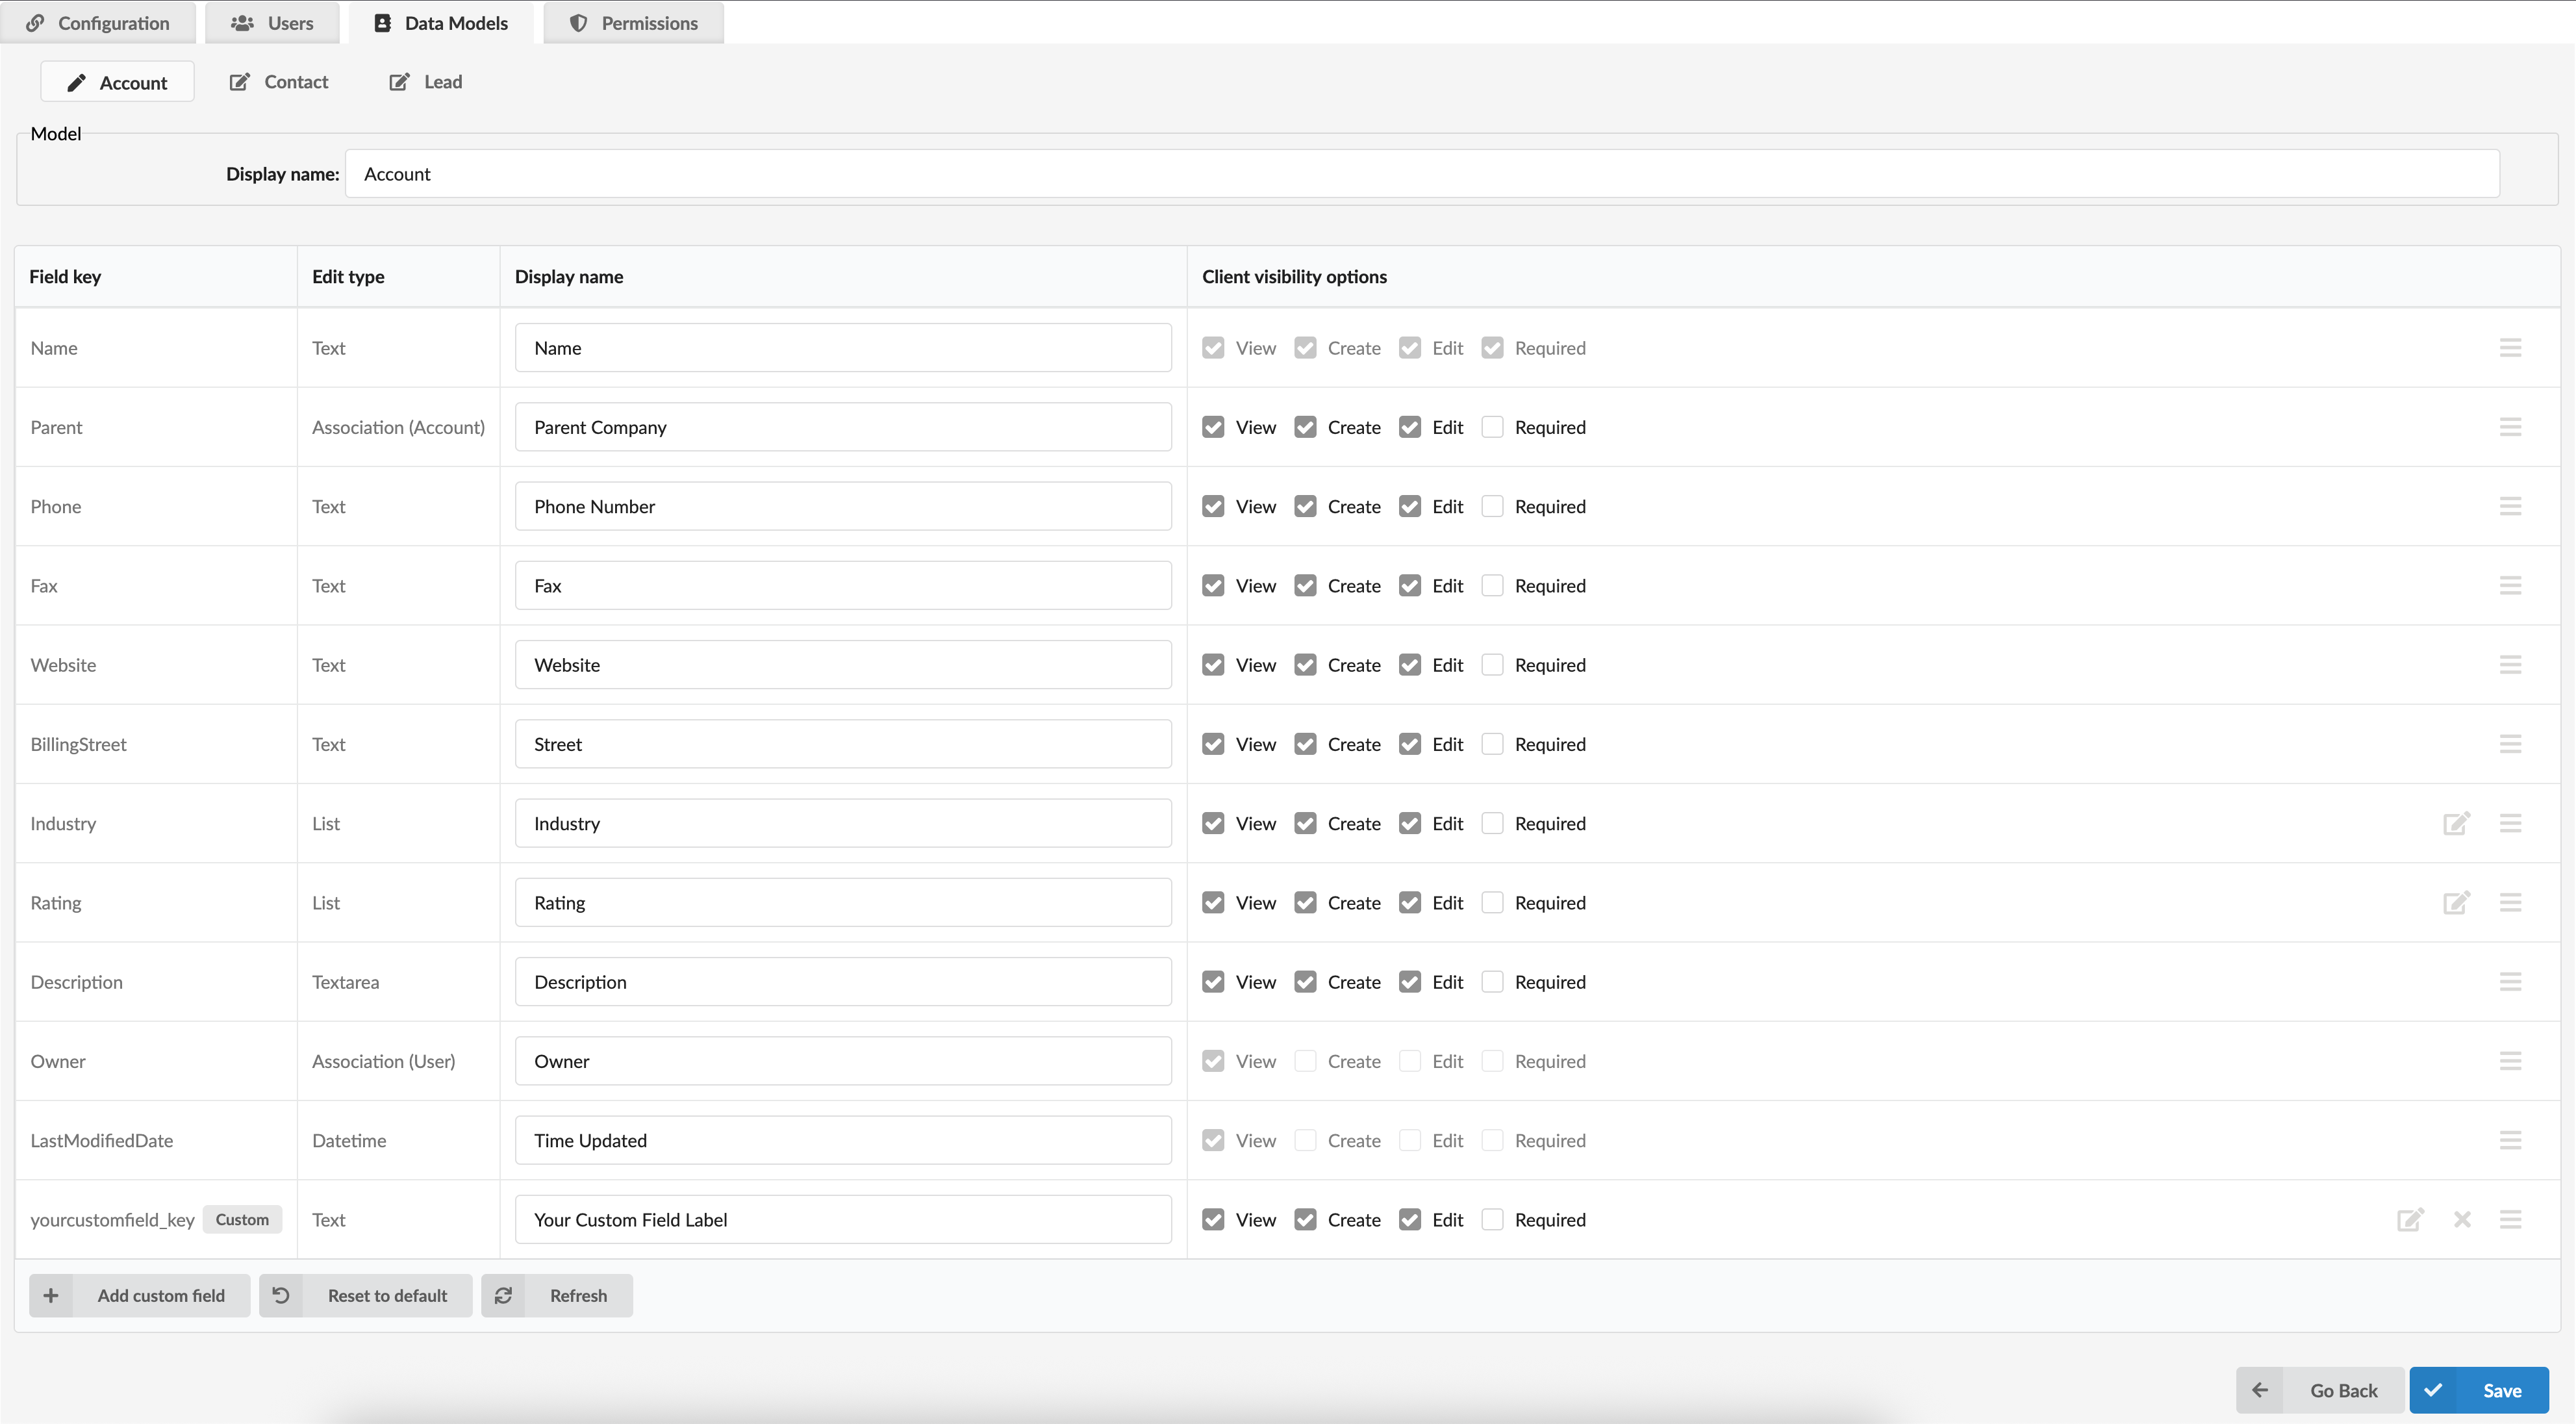This screenshot has height=1424, width=2576.
Task: Click the Phone Number display name field
Action: click(843, 506)
